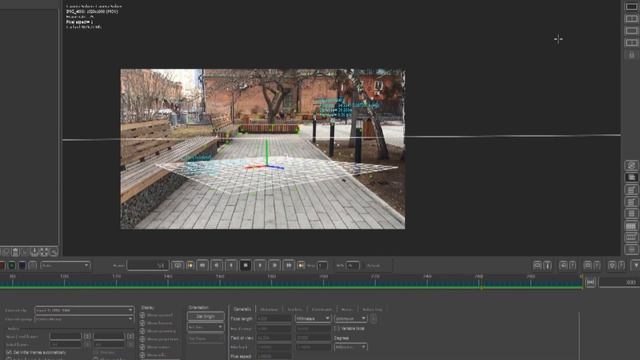Click the second layout icon in the right sidebar
The height and width of the screenshot is (360, 640).
tap(631, 19)
